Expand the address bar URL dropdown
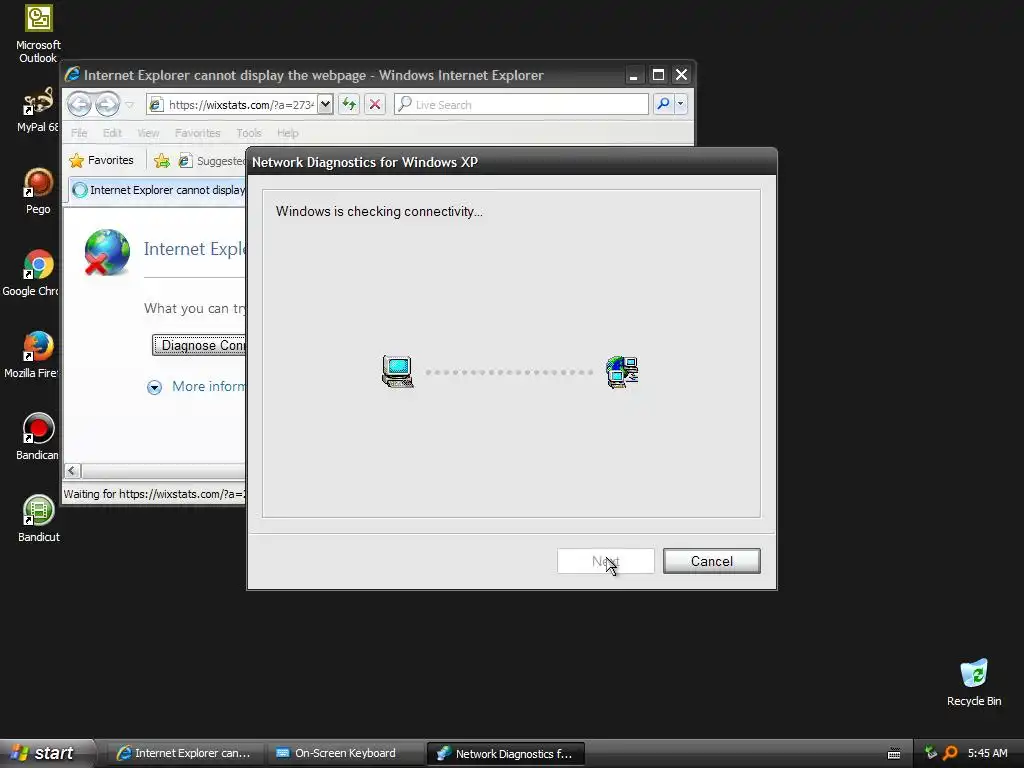 coord(325,104)
